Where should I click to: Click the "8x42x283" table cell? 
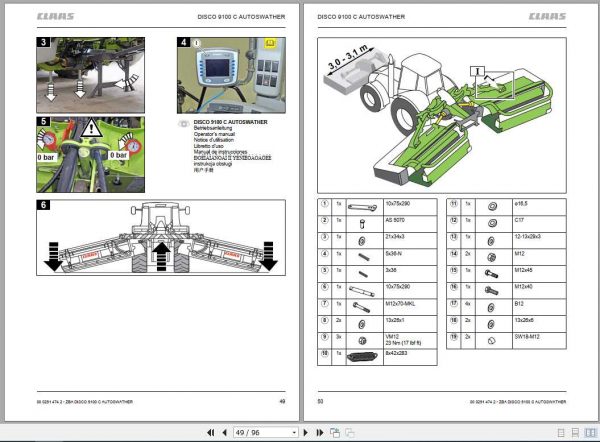point(410,357)
